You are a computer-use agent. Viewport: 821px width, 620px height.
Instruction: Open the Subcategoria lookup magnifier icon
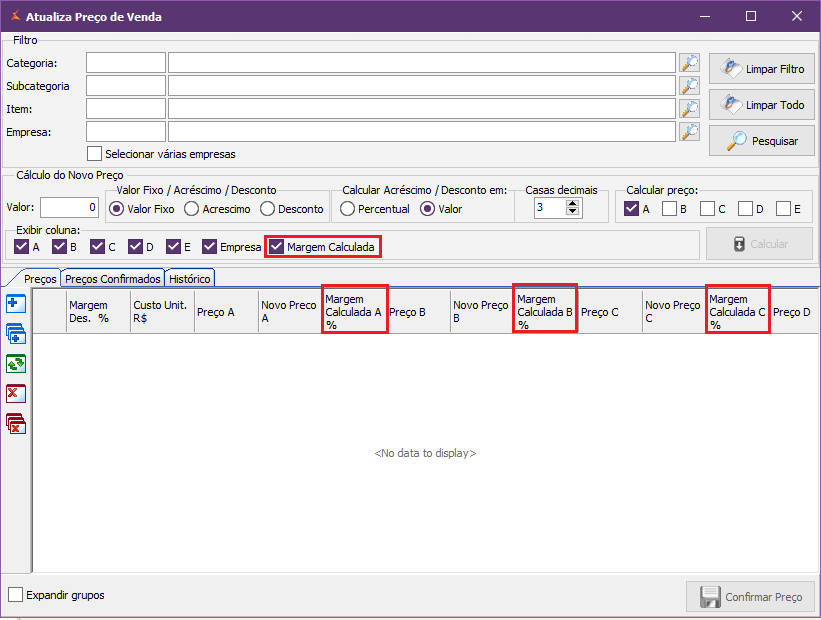(690, 86)
